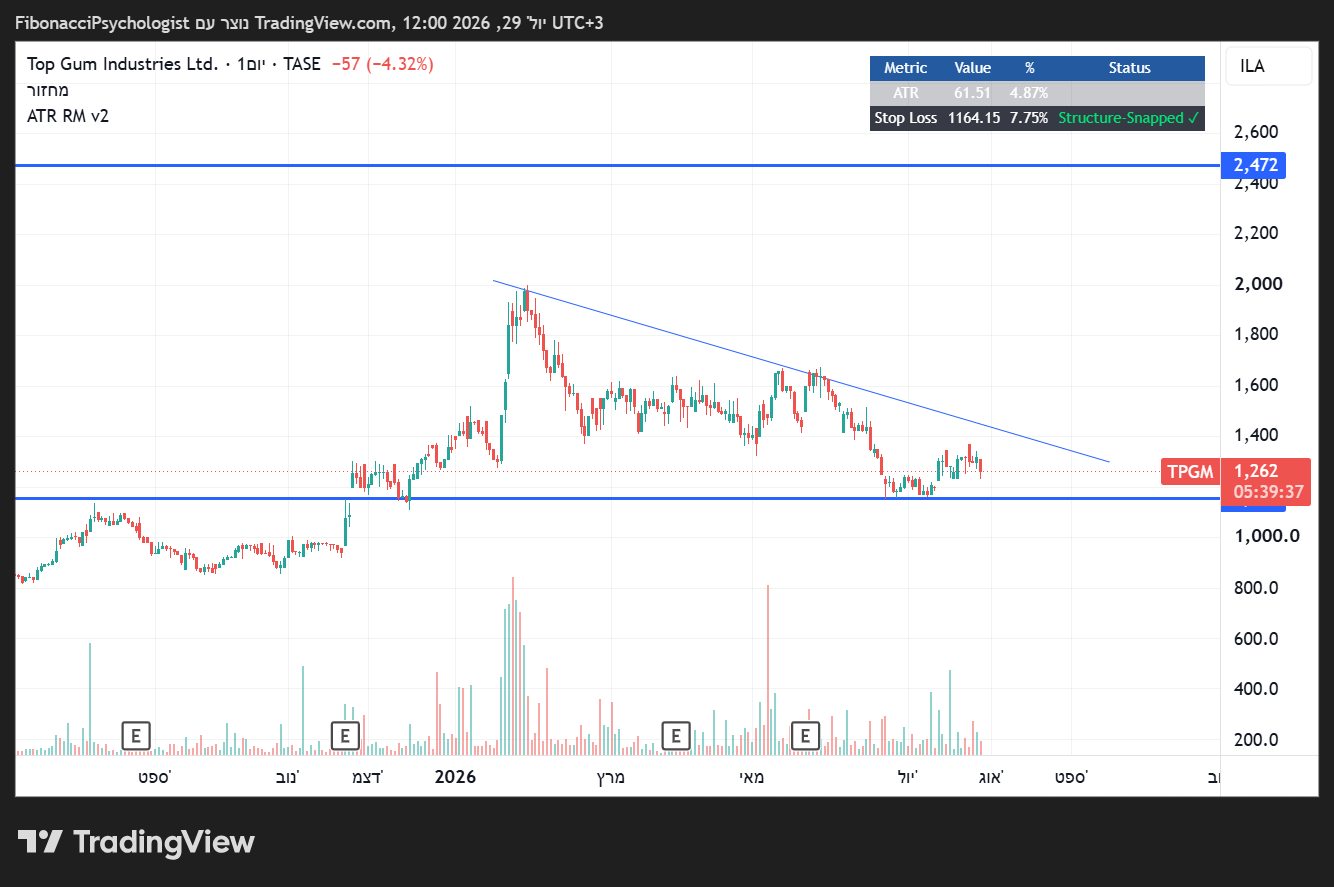Open the ILA currency selector
Screen dimensions: 1334x887
coord(1268,66)
